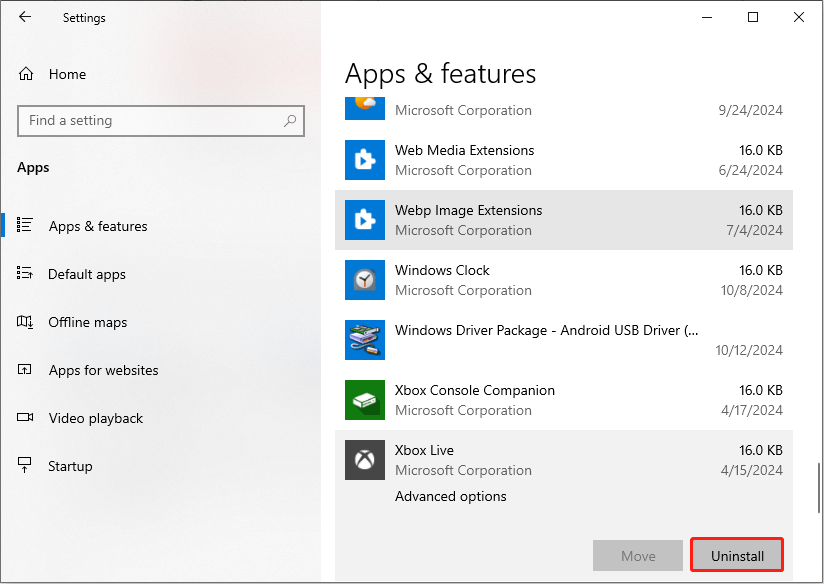The height and width of the screenshot is (584, 824).
Task: Select Windows Clock app name
Action: [442, 270]
